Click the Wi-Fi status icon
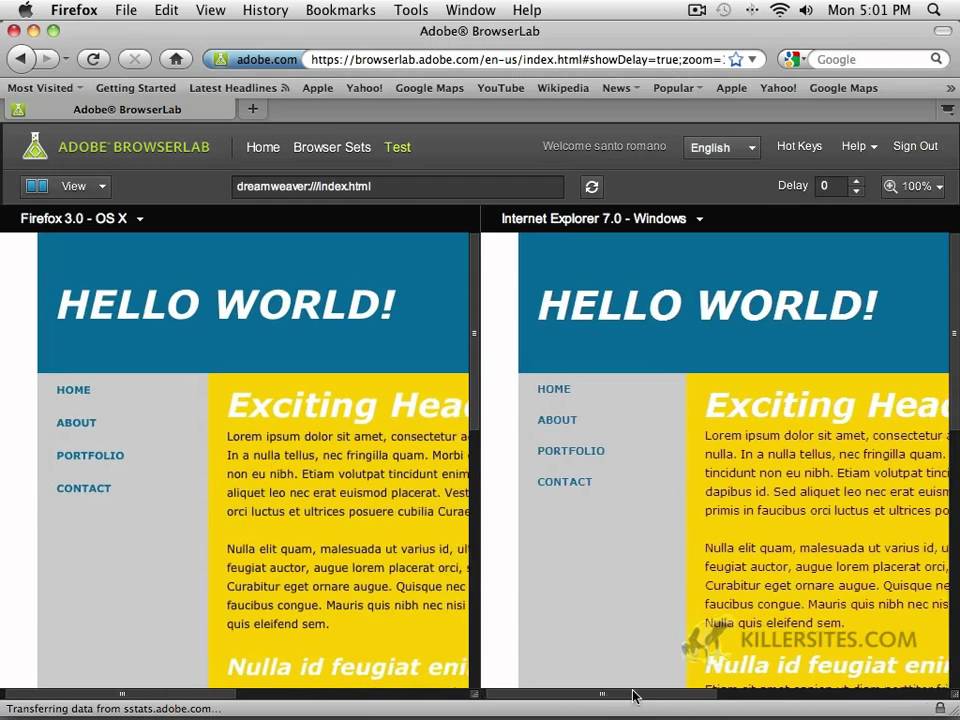 click(x=779, y=10)
